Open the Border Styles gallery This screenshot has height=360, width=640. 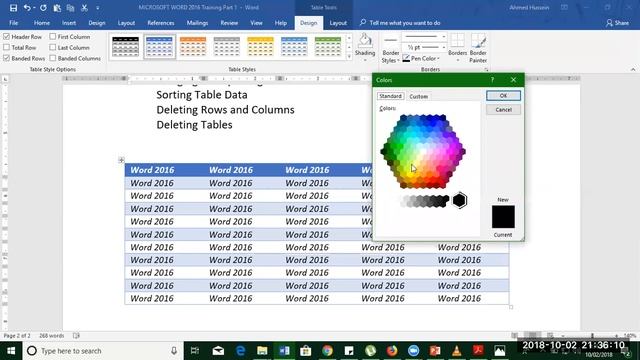[x=391, y=49]
